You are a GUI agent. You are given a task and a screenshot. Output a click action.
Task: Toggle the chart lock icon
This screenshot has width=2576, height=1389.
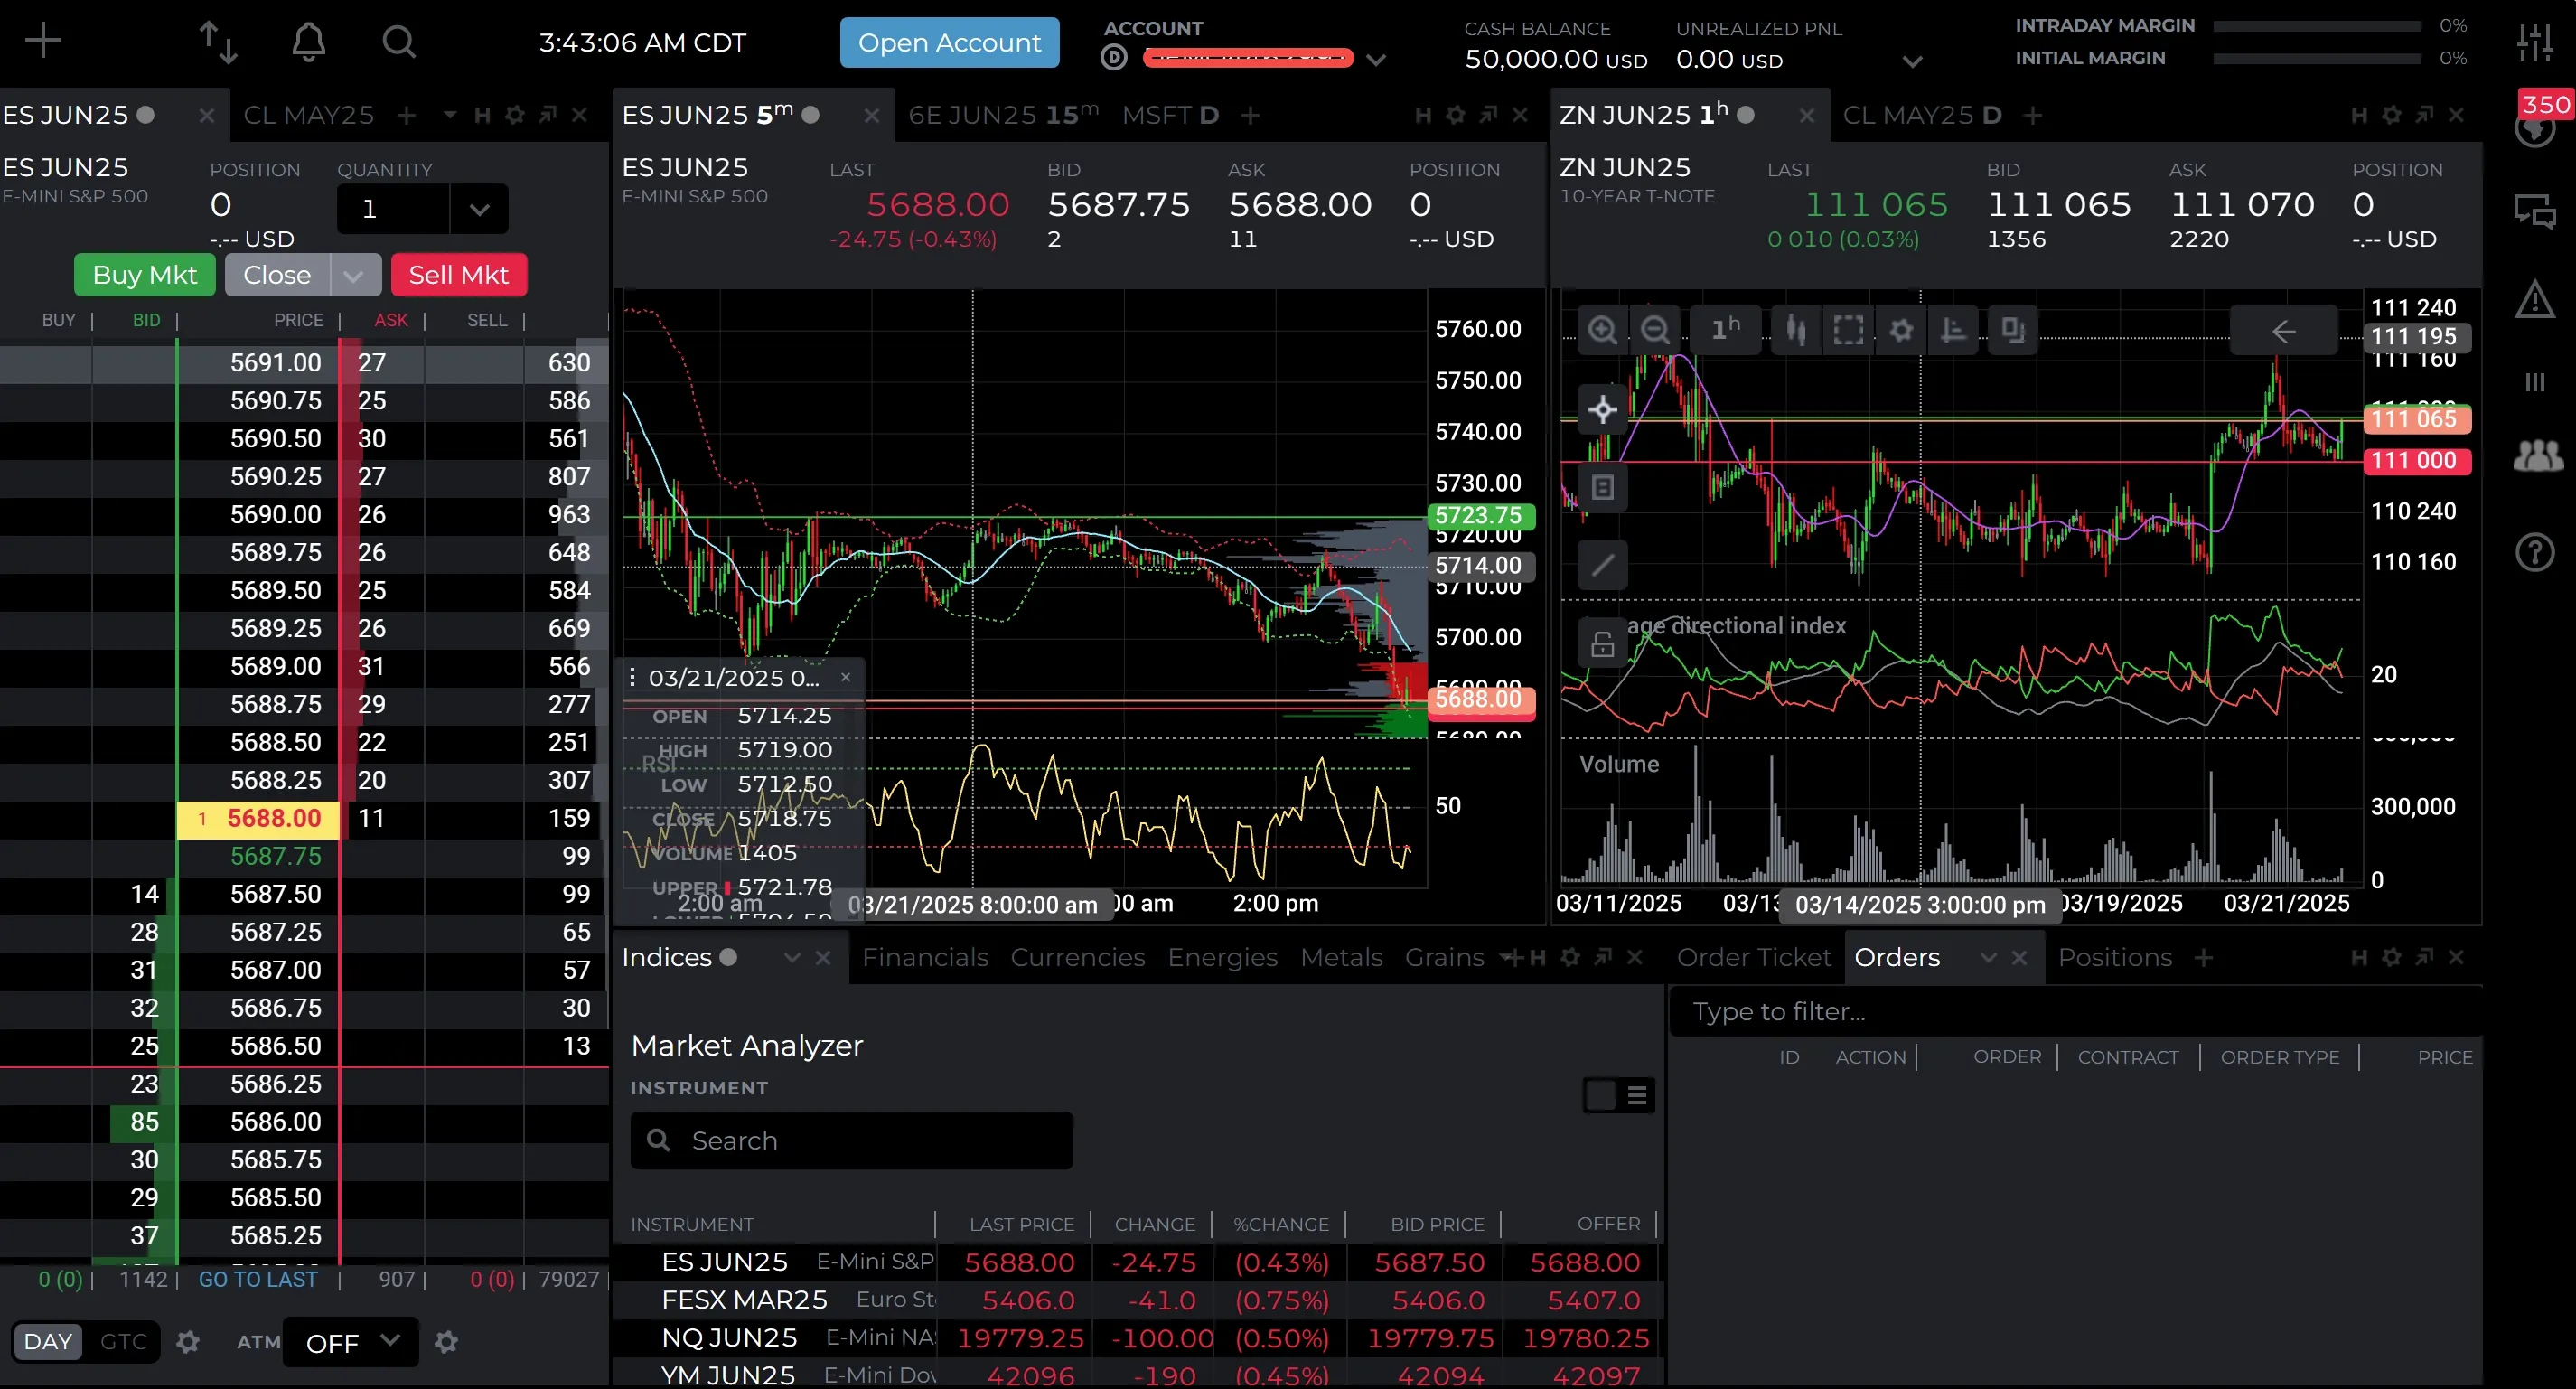(1602, 644)
